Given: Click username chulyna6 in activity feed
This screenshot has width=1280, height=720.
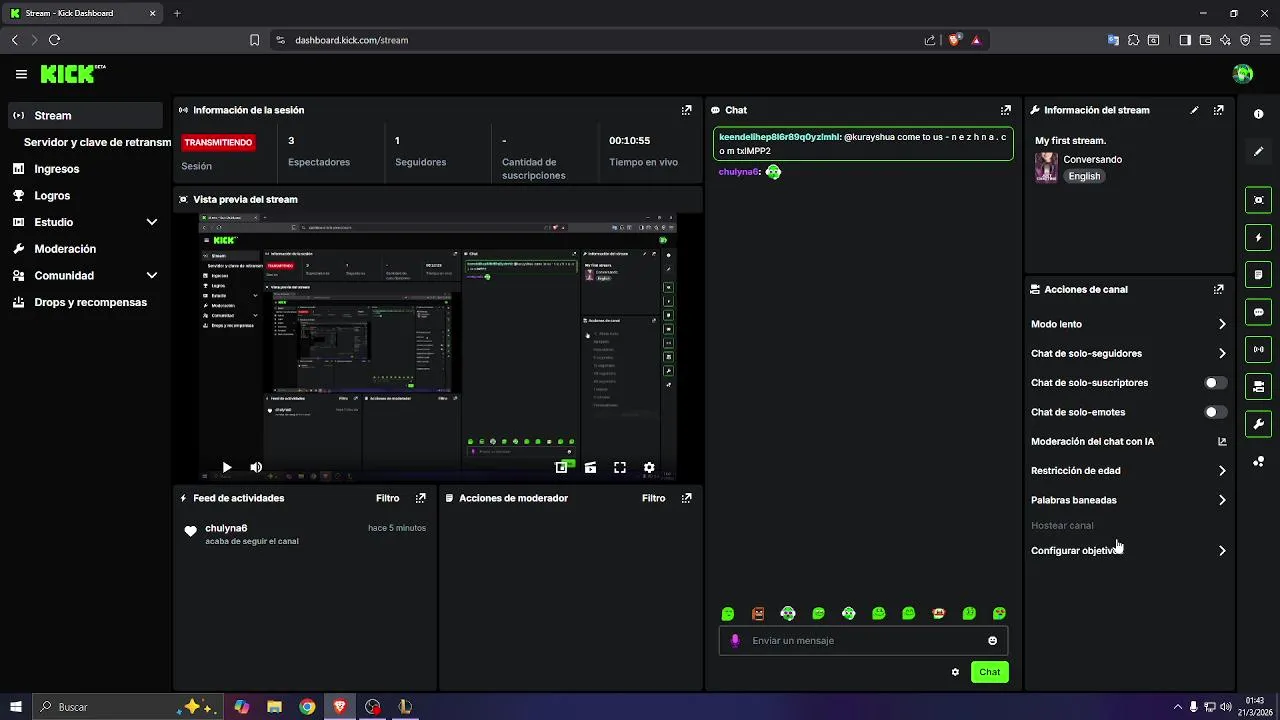Looking at the screenshot, I should point(226,528).
